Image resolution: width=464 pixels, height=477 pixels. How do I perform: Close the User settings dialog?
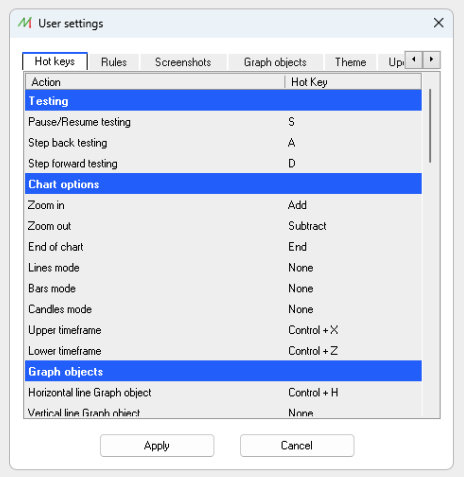[438, 23]
